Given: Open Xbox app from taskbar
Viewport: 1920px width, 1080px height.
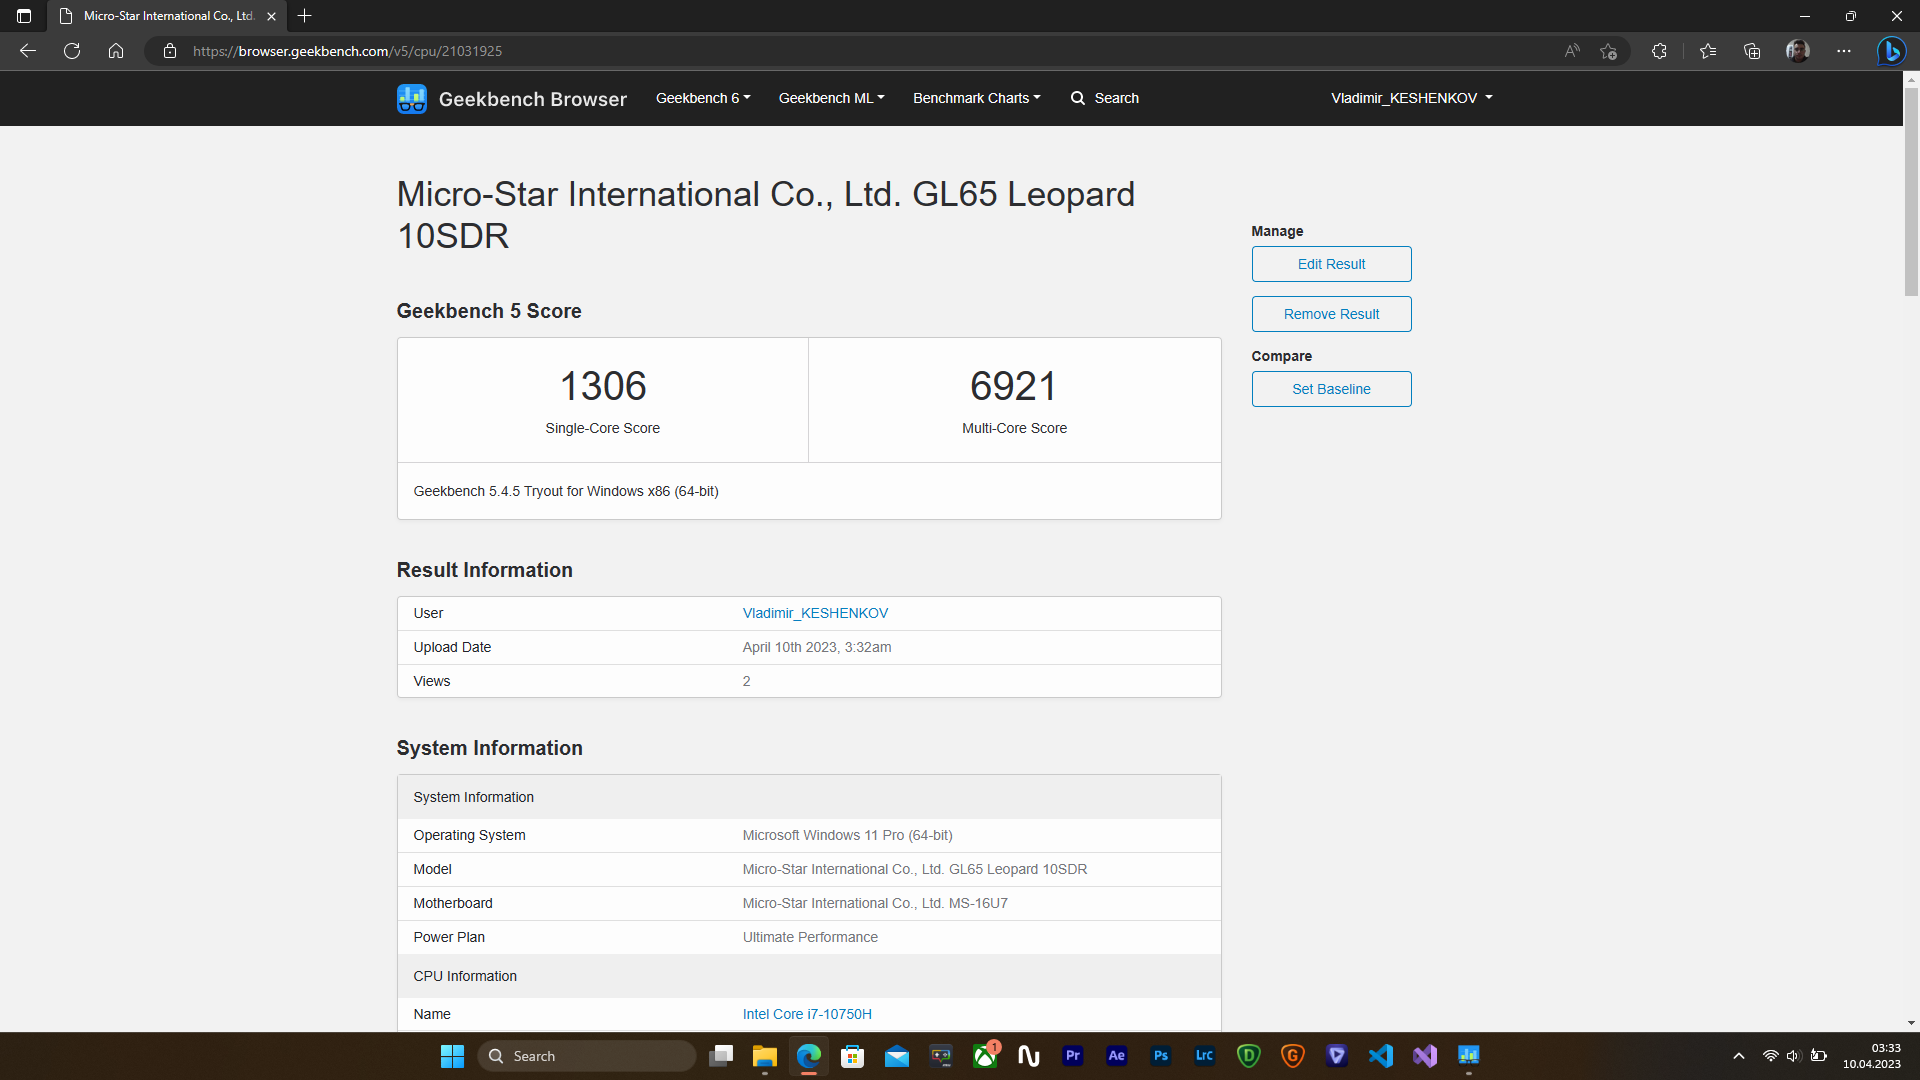Looking at the screenshot, I should 985,1056.
